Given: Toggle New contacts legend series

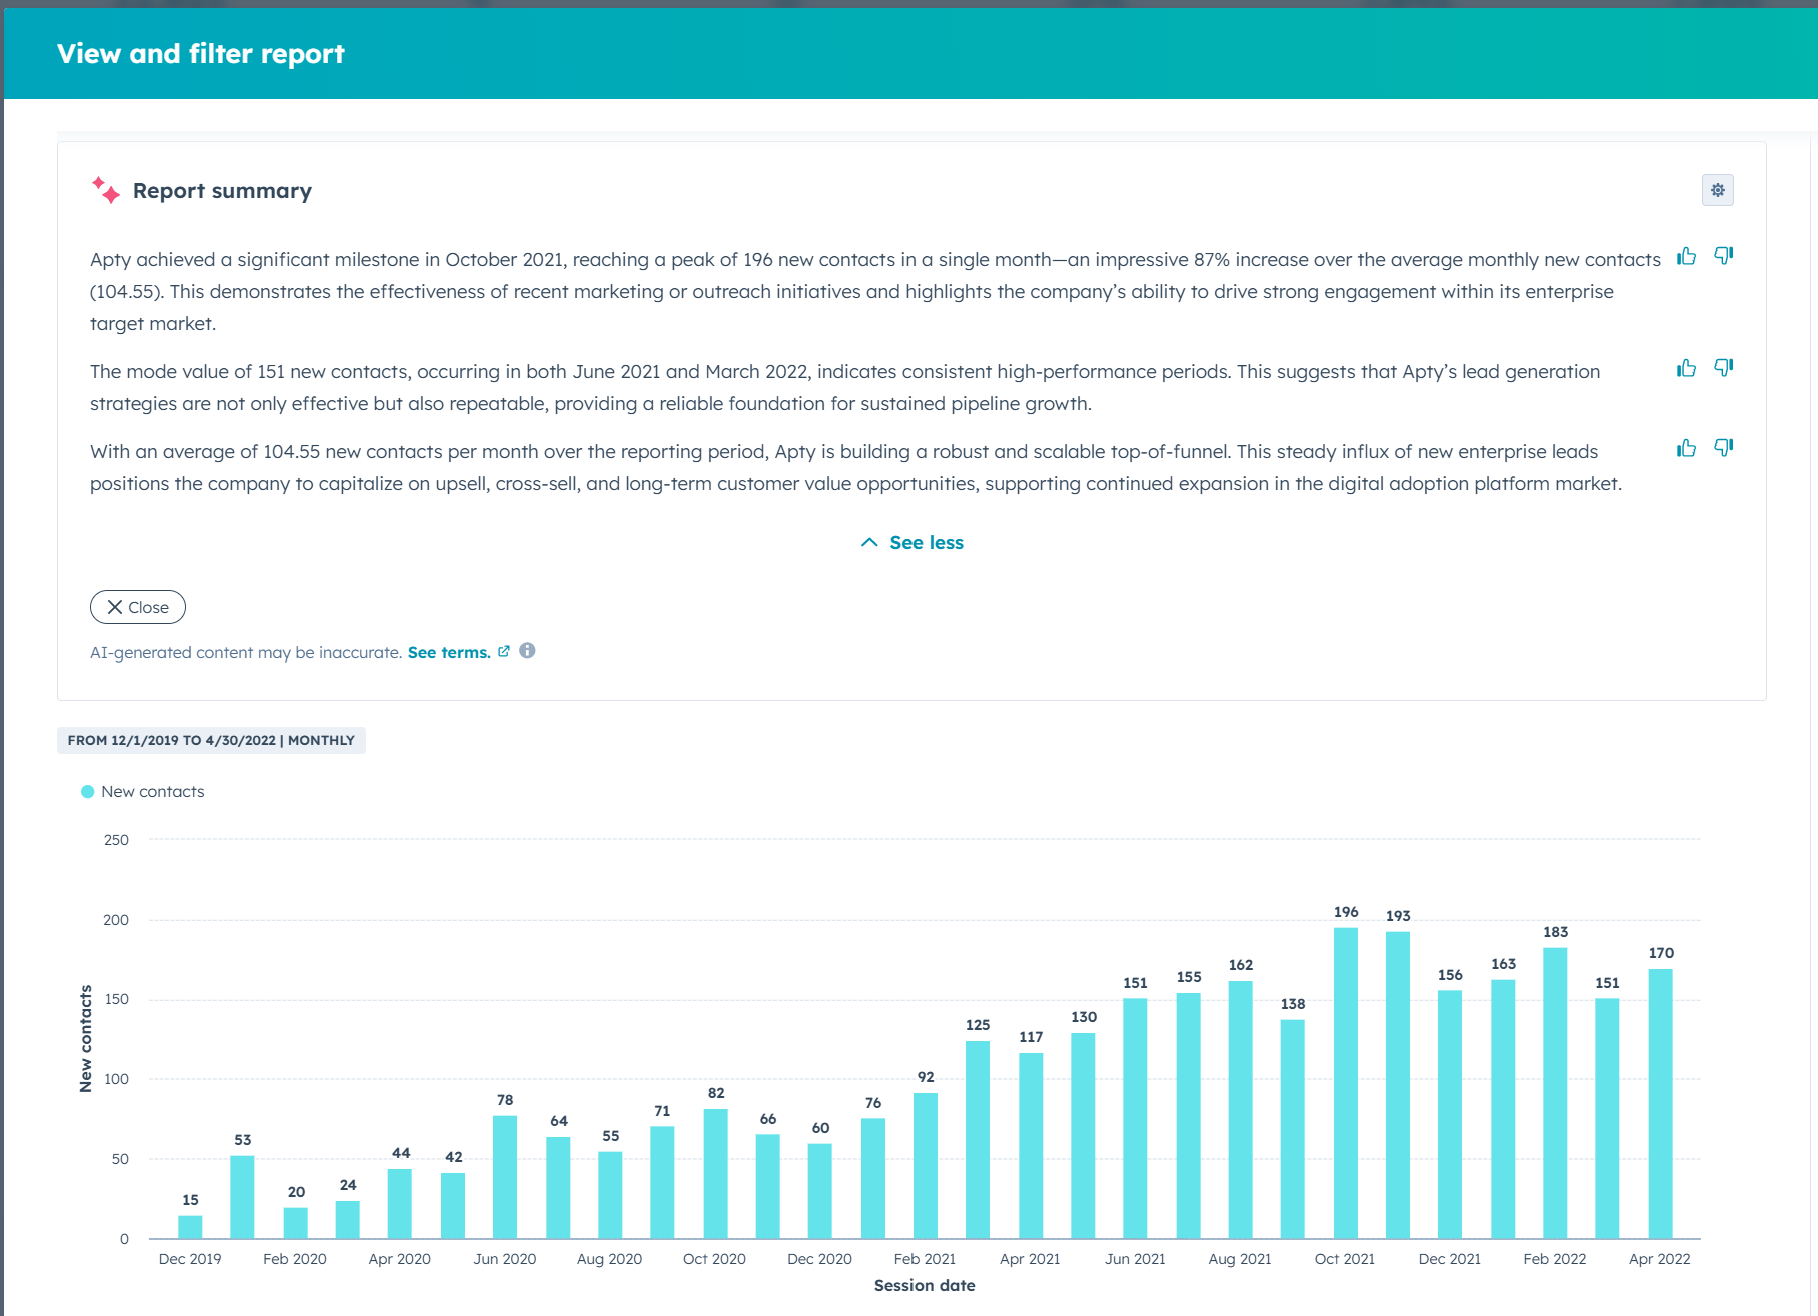Looking at the screenshot, I should tap(143, 791).
